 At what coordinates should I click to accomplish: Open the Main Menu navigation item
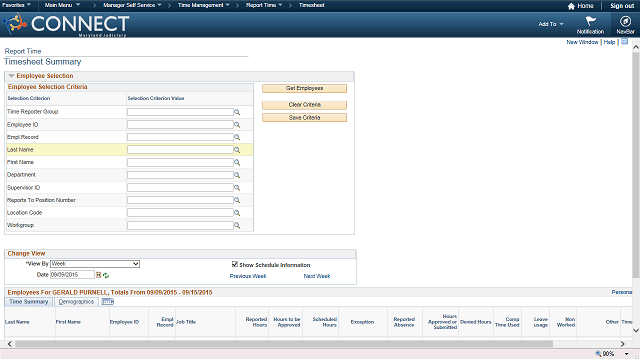click(62, 5)
